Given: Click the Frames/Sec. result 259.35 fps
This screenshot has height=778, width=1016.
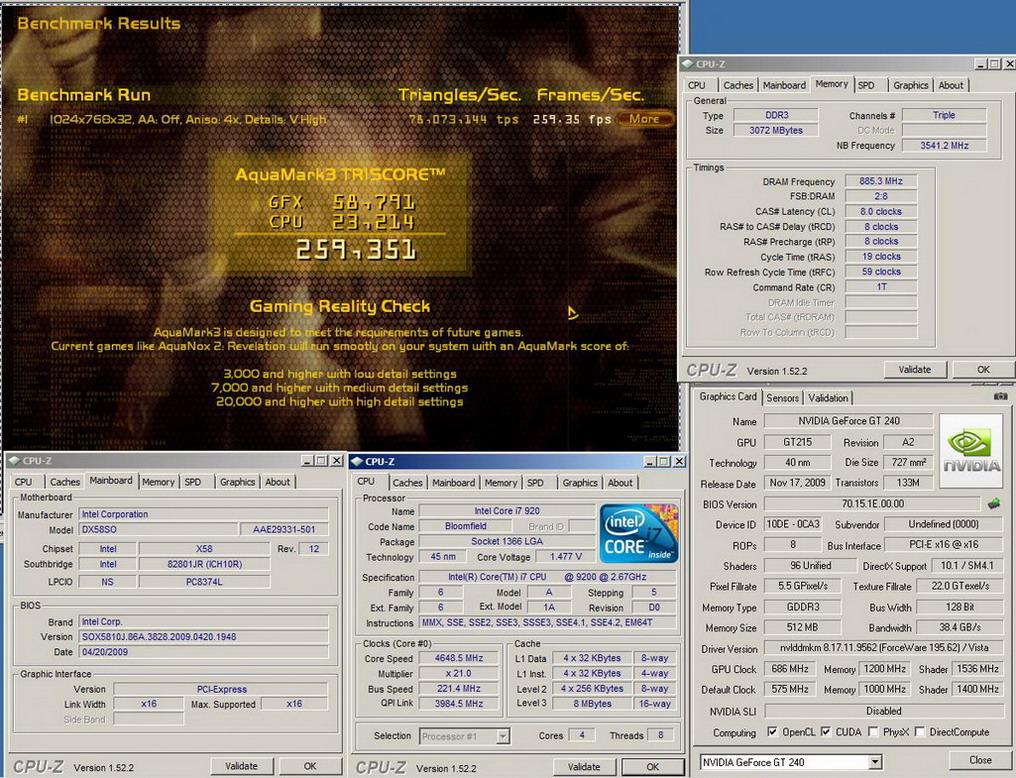Looking at the screenshot, I should click(572, 119).
